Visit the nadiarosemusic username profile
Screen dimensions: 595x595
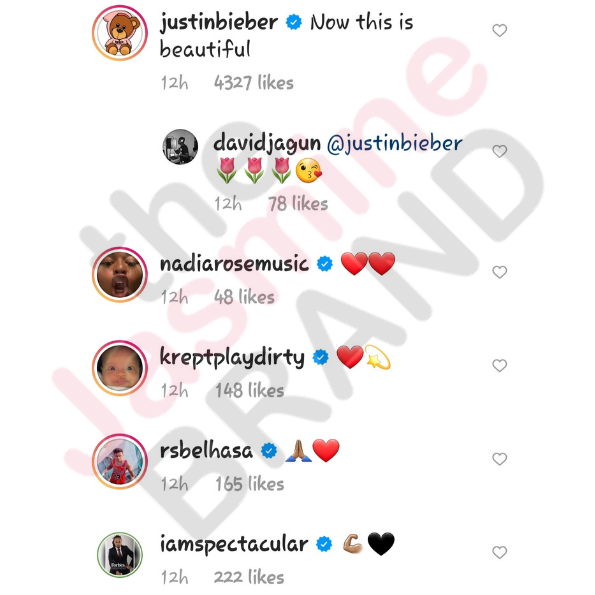pos(234,264)
